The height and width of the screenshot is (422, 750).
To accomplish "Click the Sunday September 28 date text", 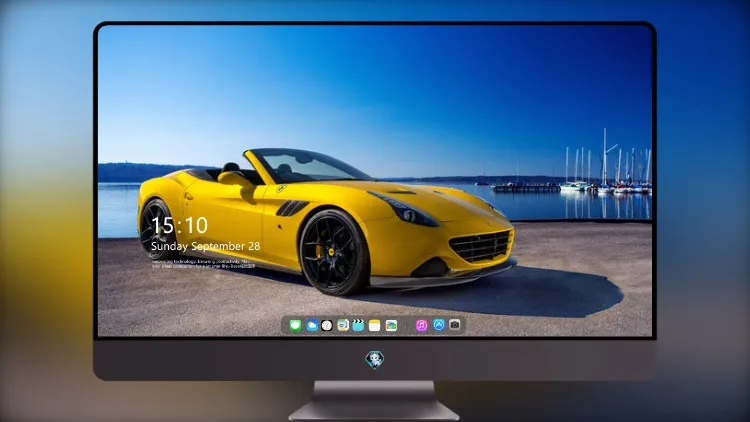I will click(x=205, y=246).
